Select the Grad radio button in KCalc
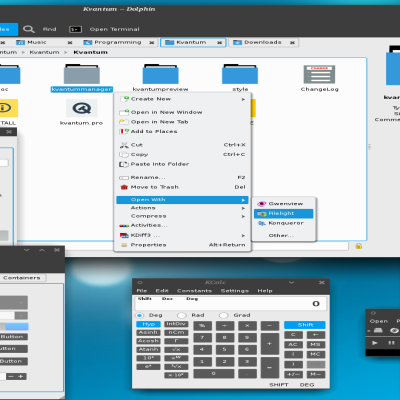This screenshot has height=400, width=400. 224,315
